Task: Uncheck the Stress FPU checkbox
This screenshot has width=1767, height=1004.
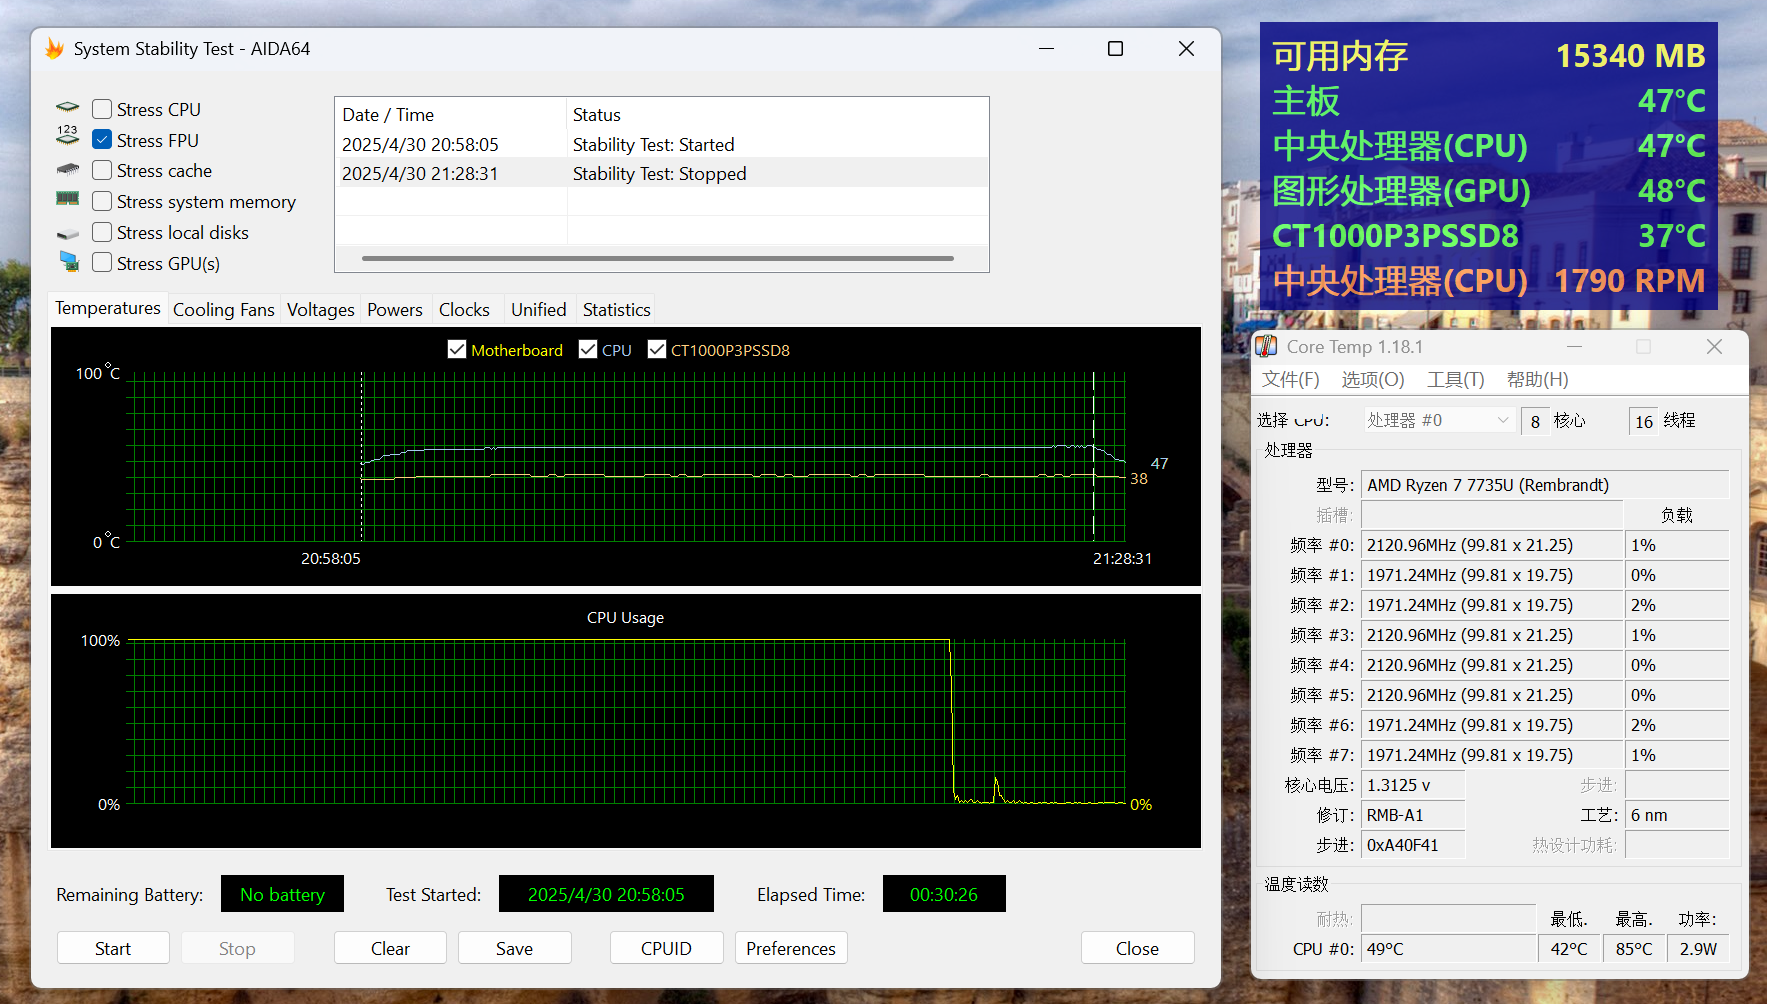Action: [x=102, y=140]
